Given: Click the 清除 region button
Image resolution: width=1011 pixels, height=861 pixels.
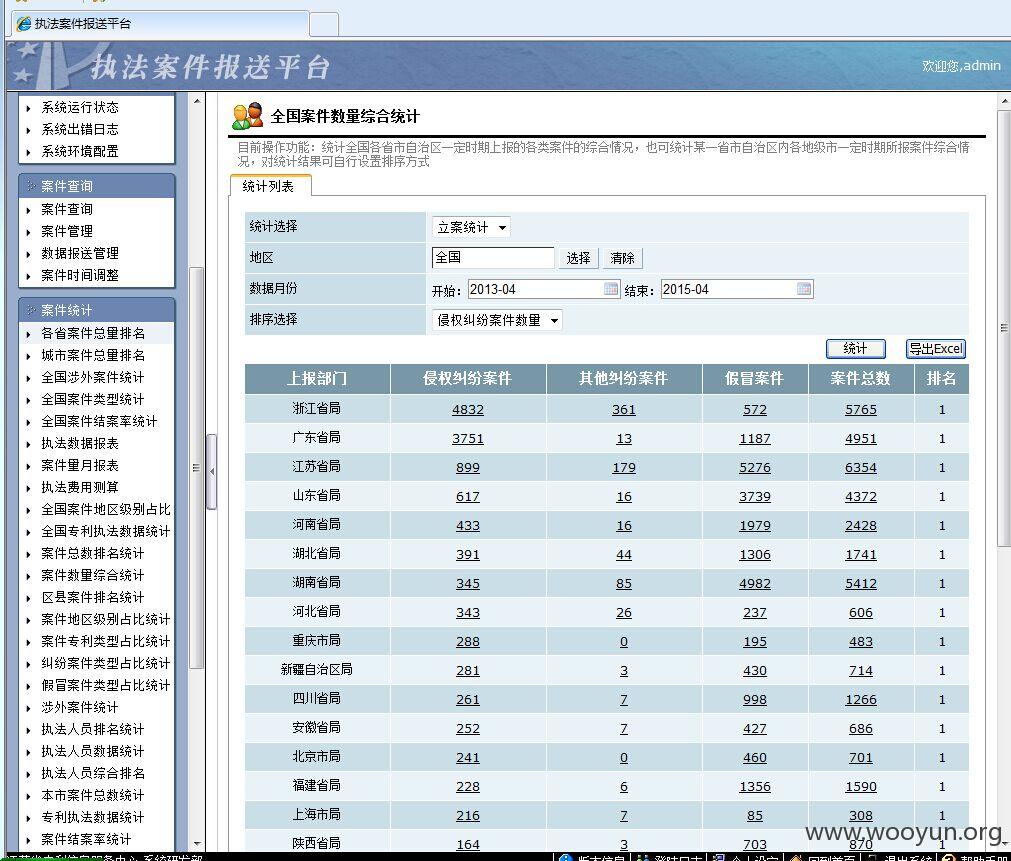Looking at the screenshot, I should click(622, 258).
